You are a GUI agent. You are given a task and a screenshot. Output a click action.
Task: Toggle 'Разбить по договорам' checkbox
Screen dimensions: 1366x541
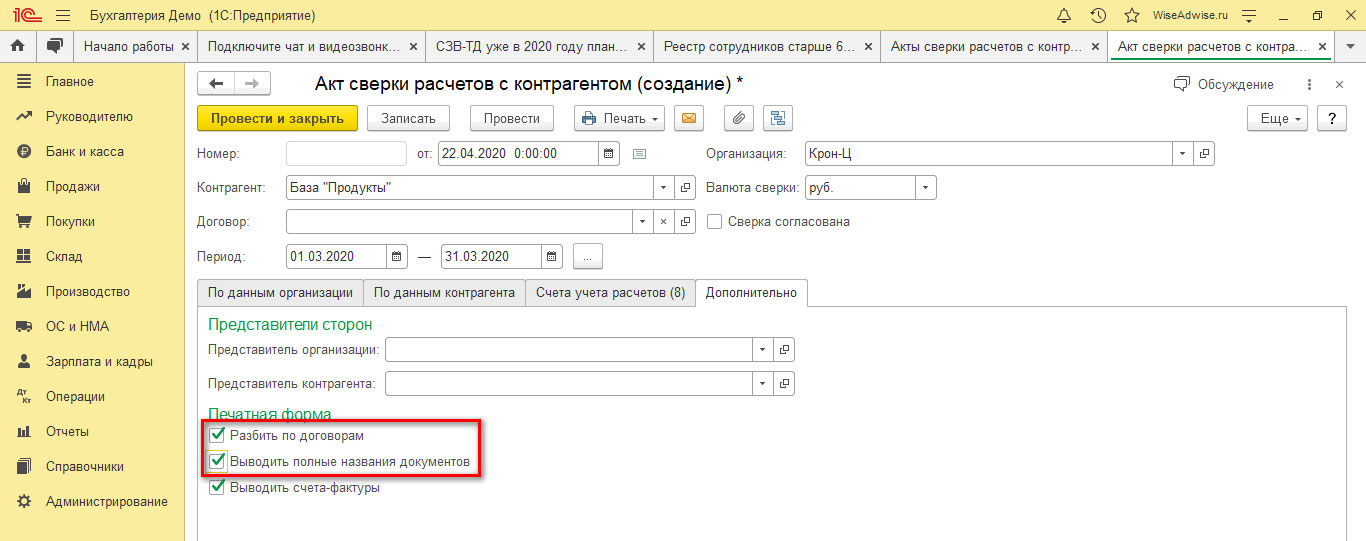tap(216, 436)
